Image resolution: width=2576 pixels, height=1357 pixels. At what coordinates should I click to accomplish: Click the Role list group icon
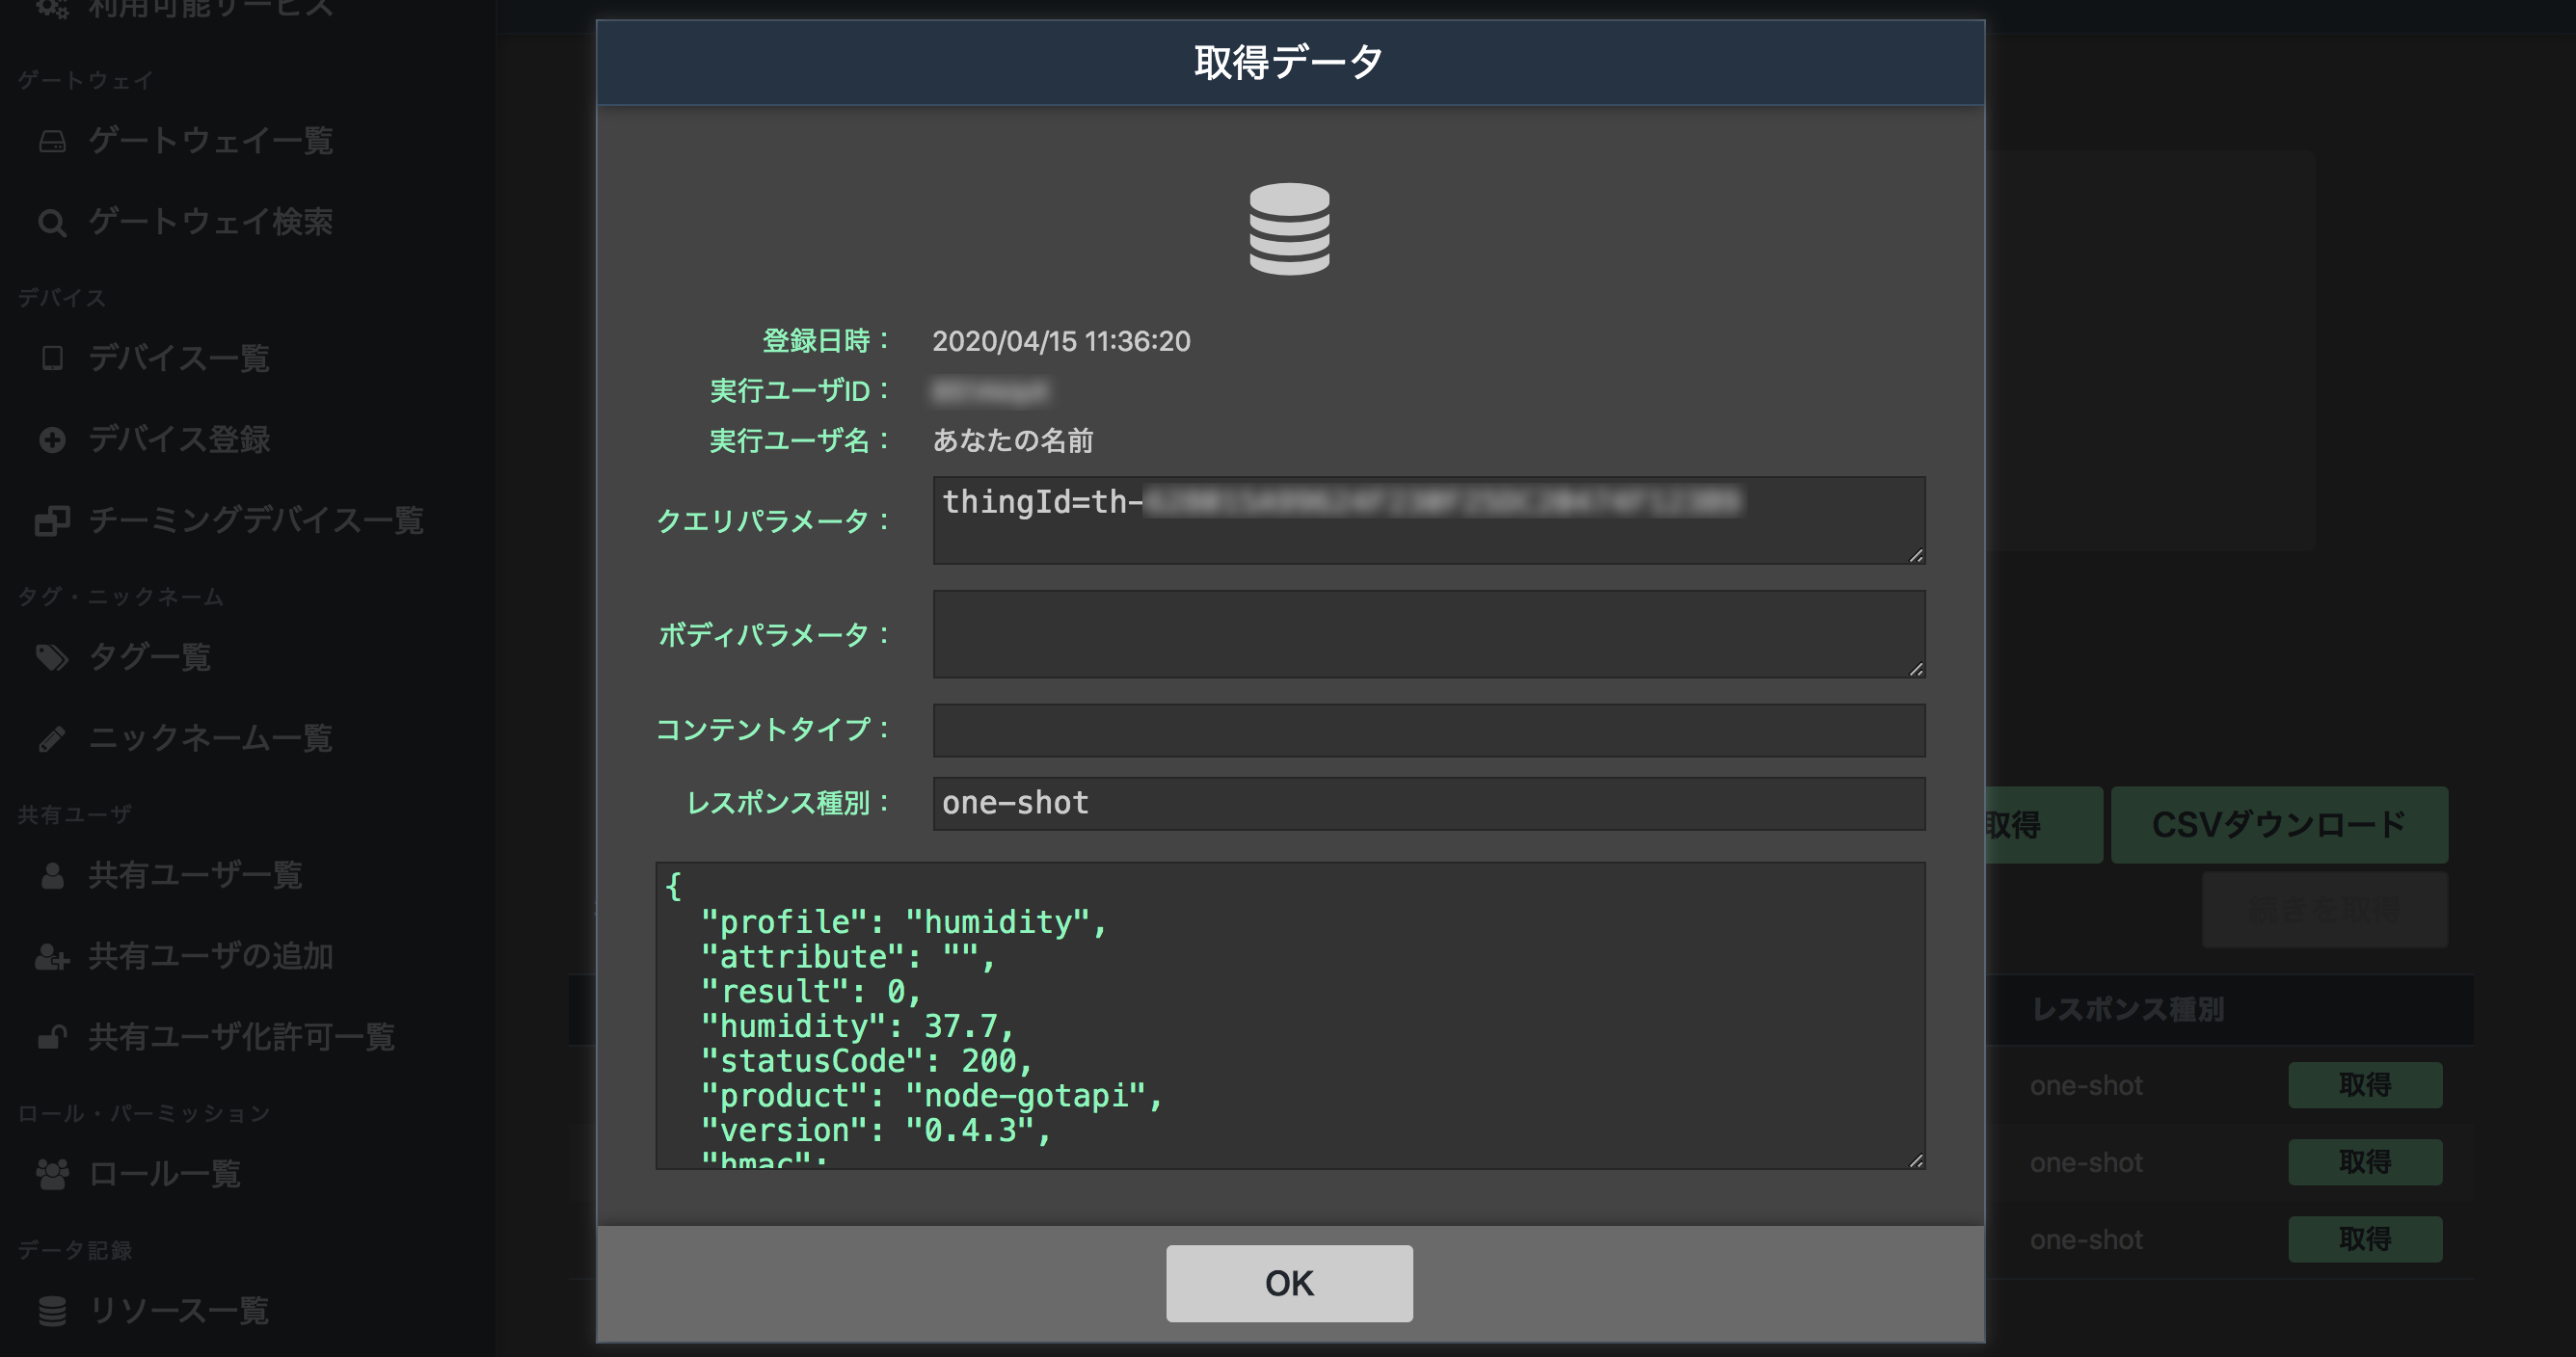point(52,1174)
